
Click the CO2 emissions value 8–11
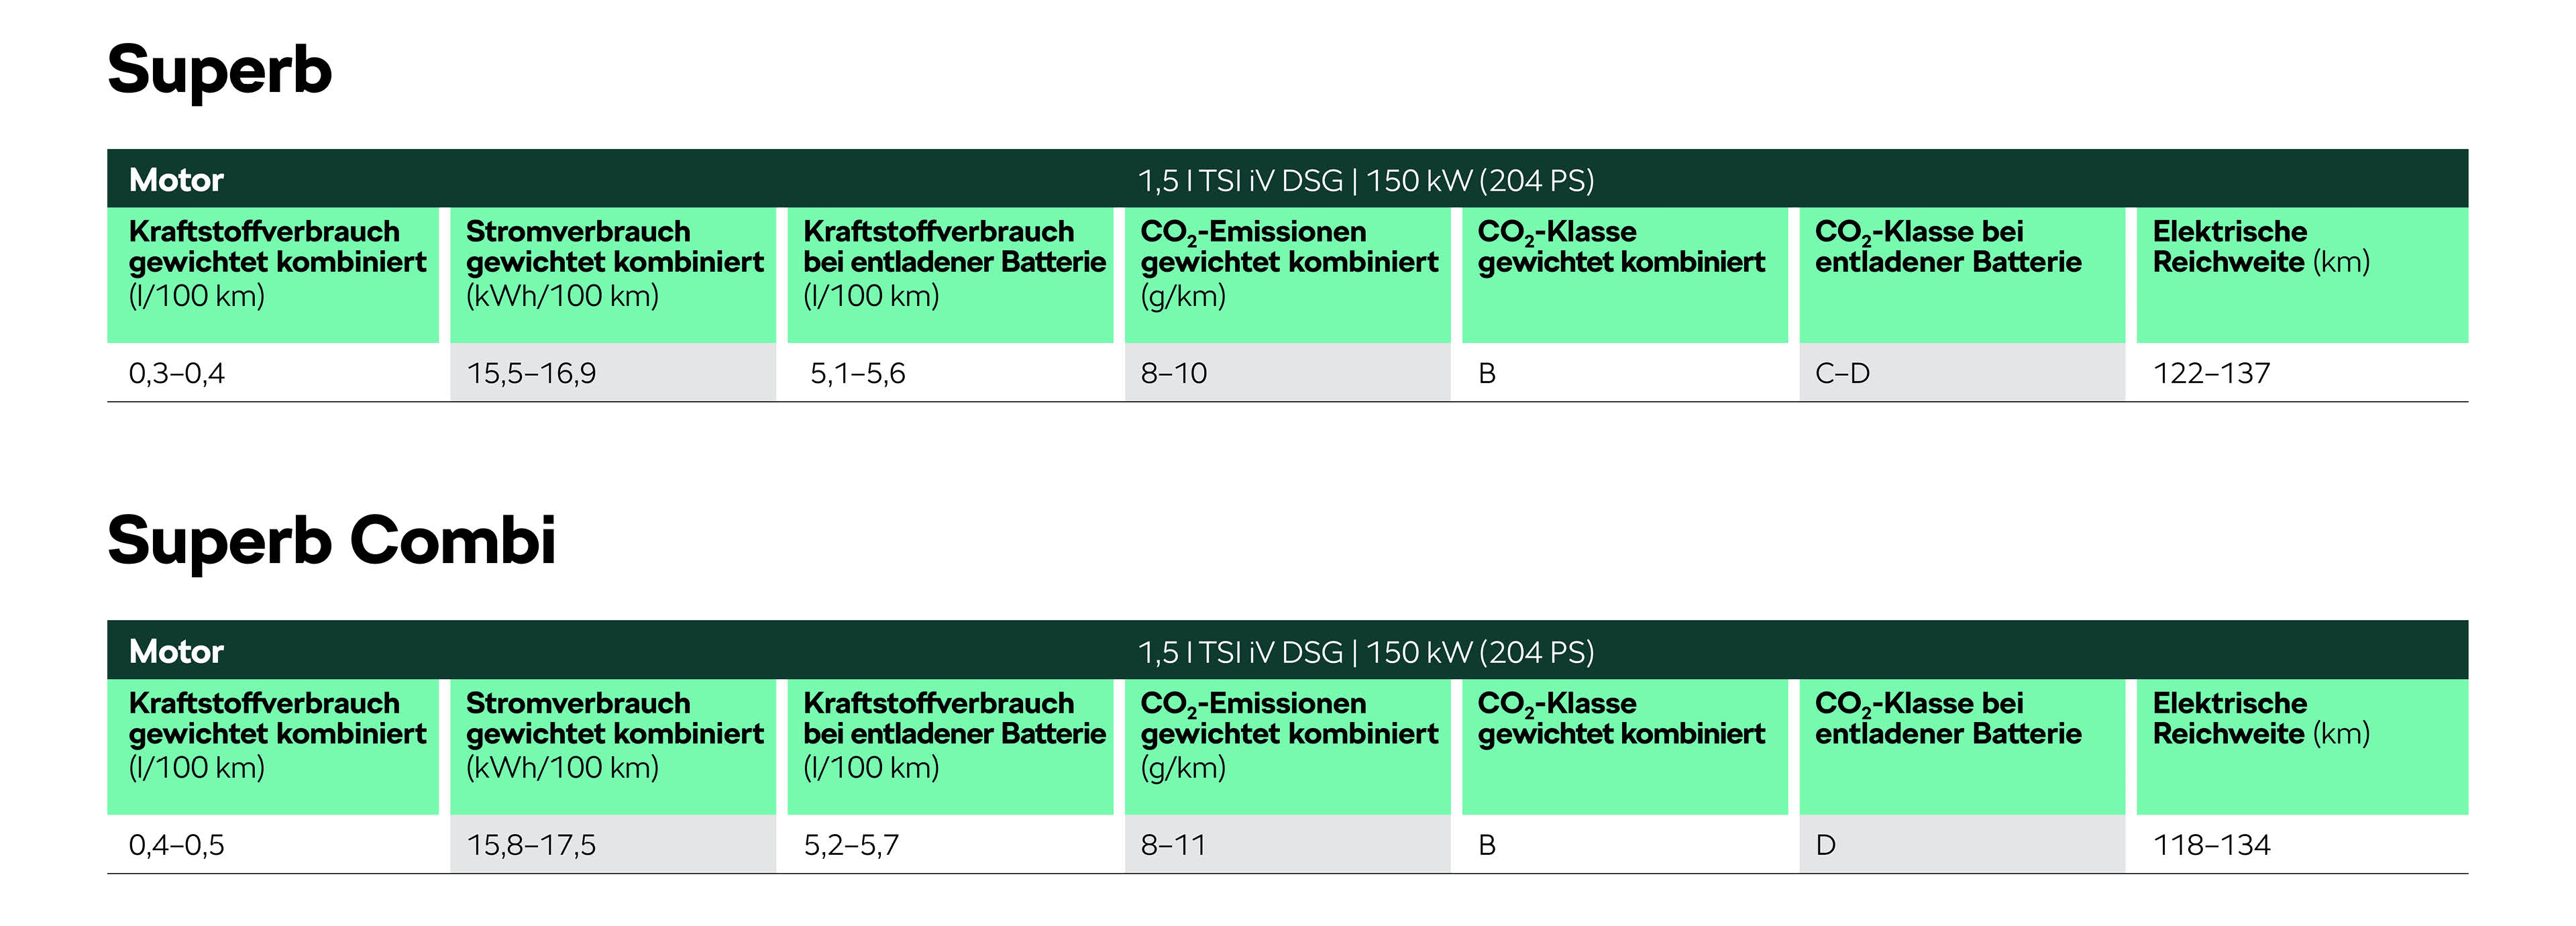(1173, 846)
